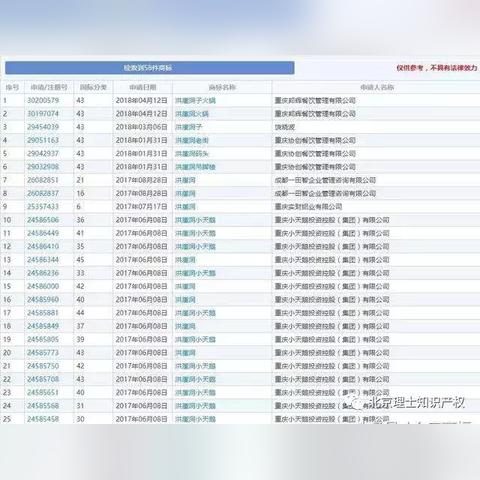Select the class value 16 in row 8
The height and width of the screenshot is (480, 480).
point(80,193)
